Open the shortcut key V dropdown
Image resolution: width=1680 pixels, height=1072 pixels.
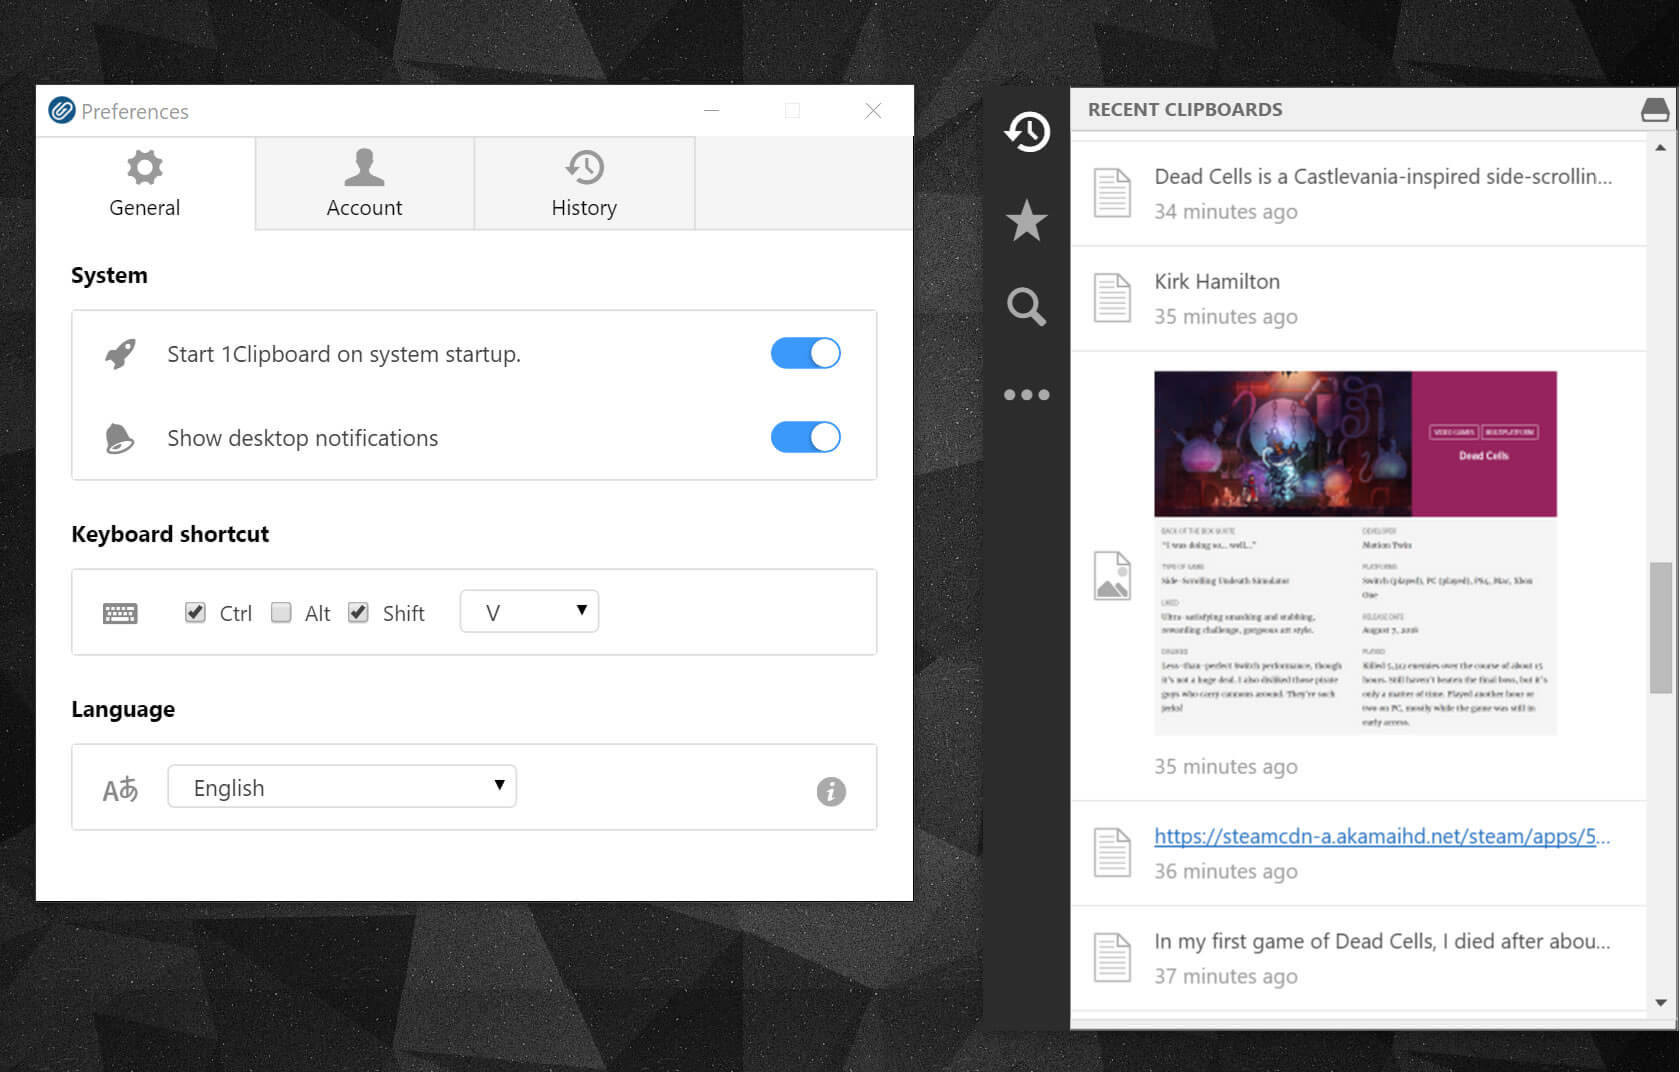tap(529, 611)
